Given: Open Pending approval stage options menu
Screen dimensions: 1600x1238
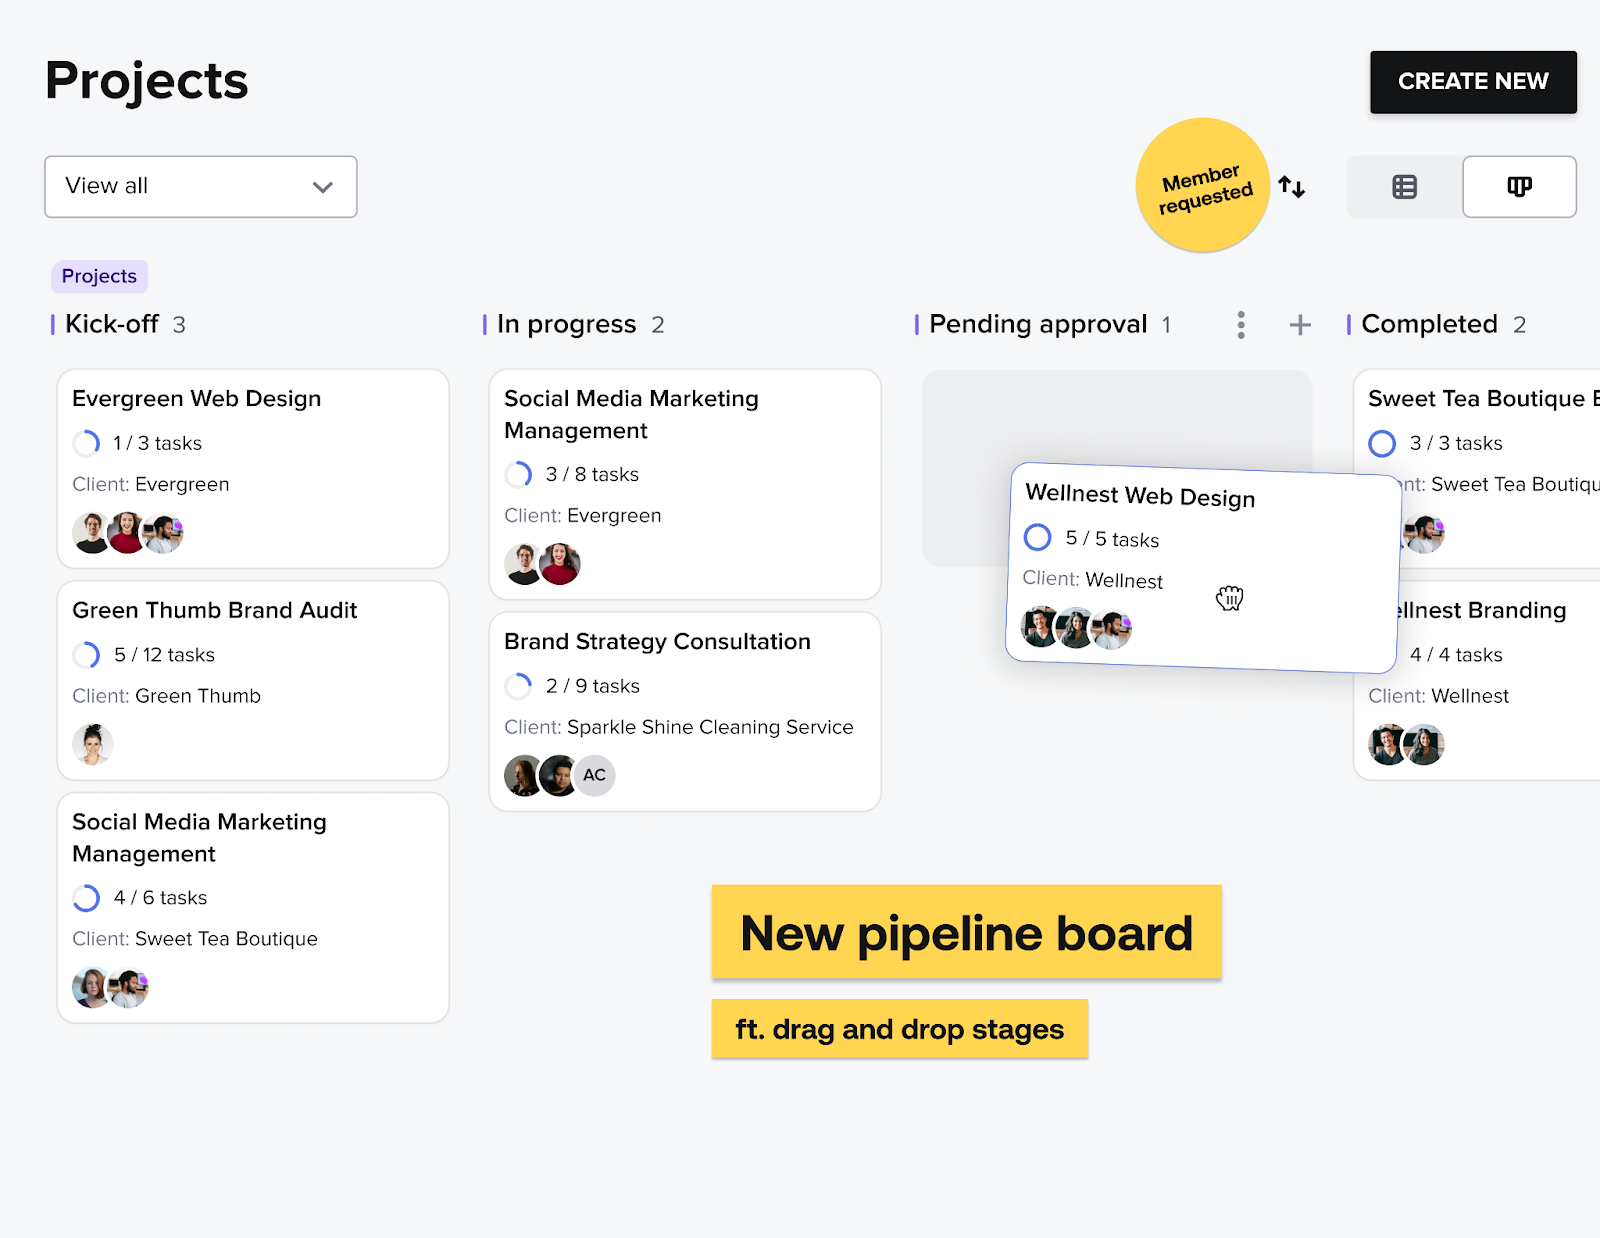Looking at the screenshot, I should 1241,324.
